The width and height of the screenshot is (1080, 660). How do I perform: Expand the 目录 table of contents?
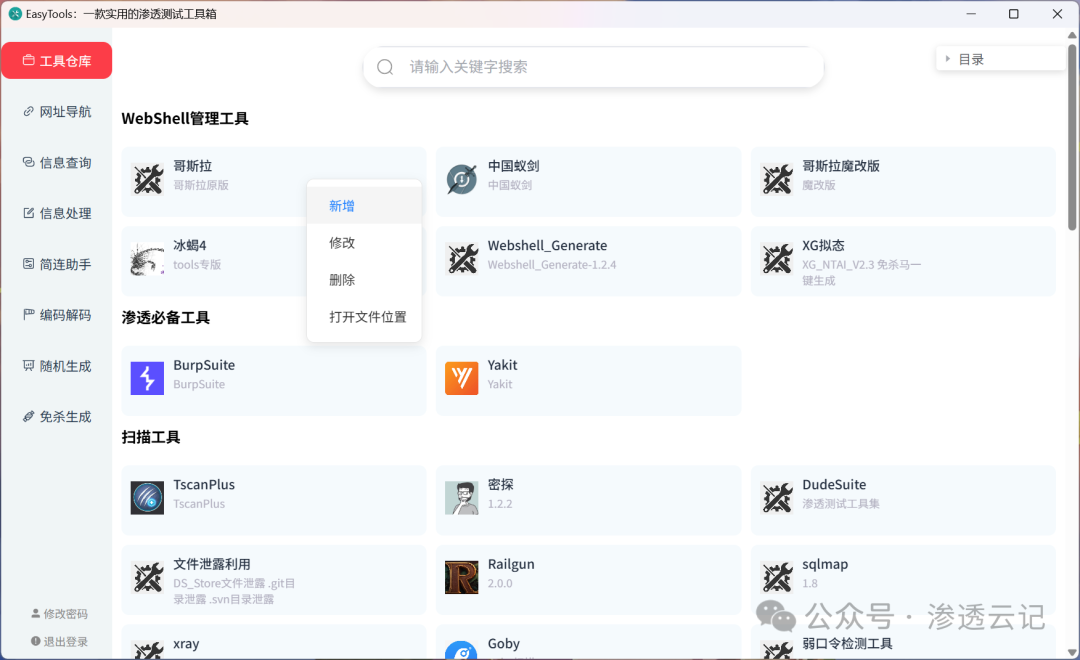point(1001,59)
